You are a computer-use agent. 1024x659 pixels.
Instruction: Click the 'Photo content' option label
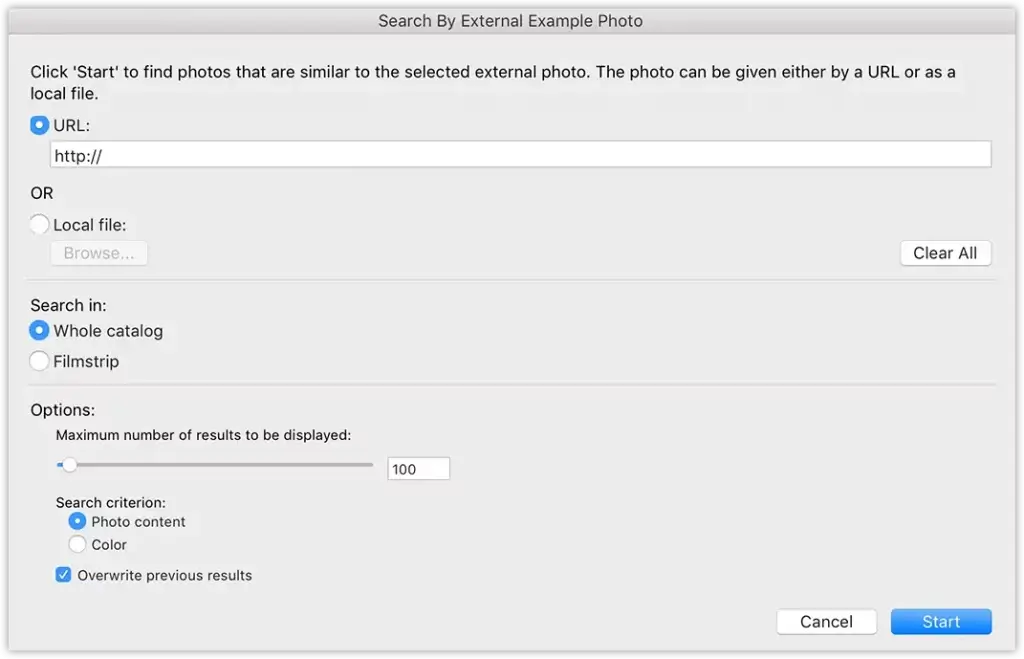[138, 521]
